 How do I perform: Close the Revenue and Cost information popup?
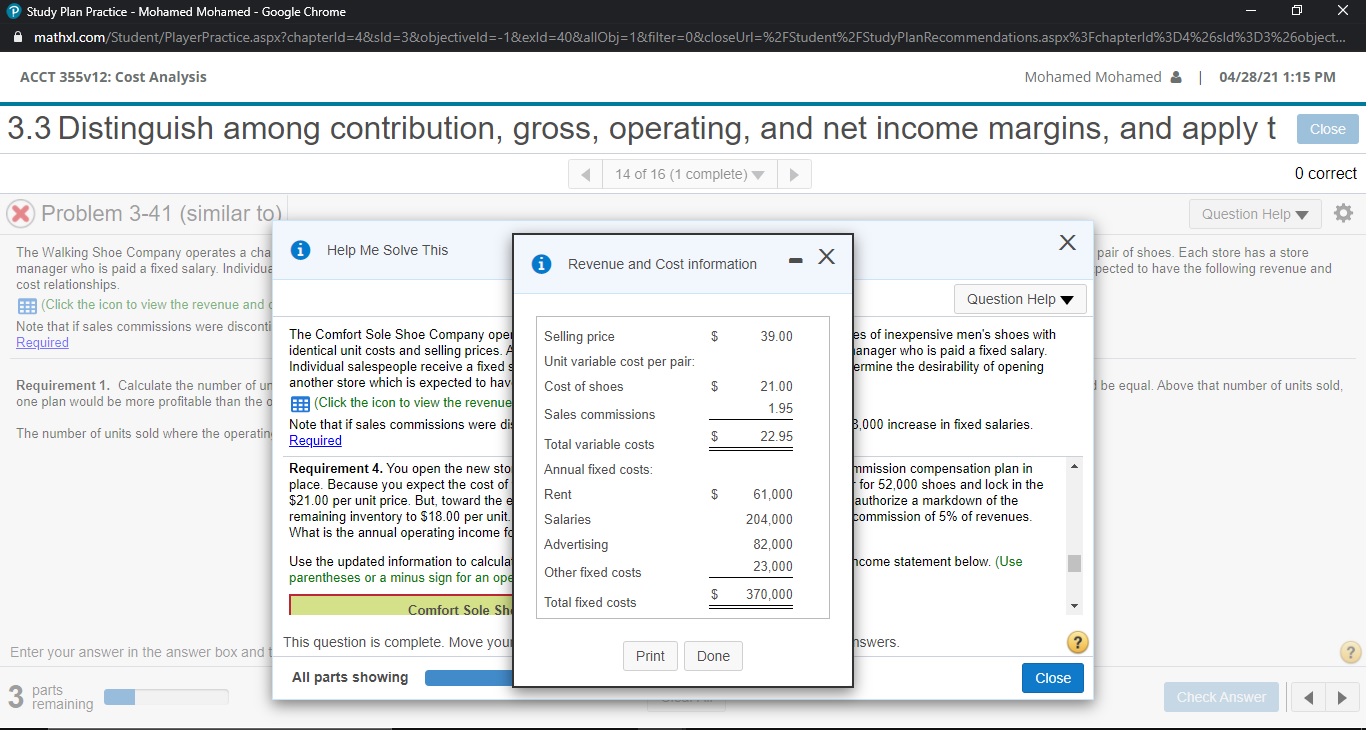tap(825, 257)
